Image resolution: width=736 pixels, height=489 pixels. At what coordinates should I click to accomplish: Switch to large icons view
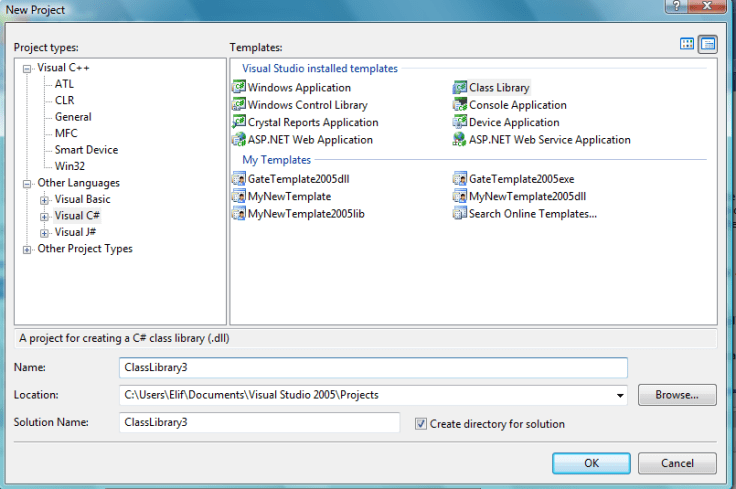(687, 44)
